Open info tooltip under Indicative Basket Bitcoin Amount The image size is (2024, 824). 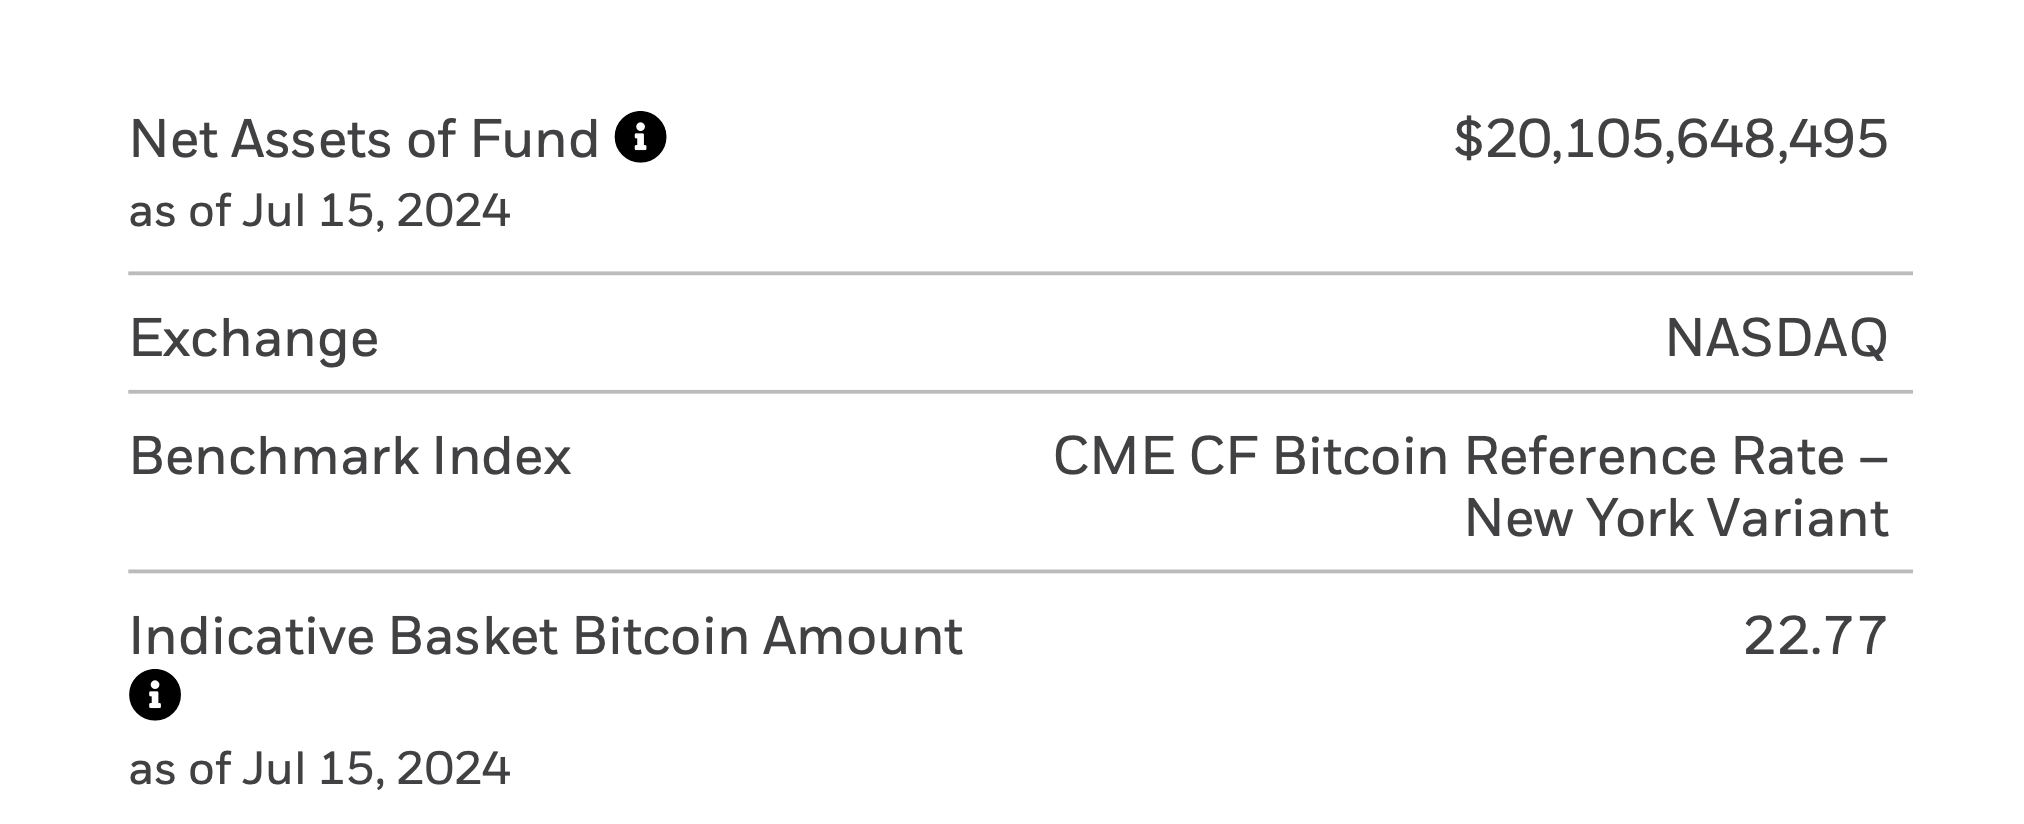point(155,694)
